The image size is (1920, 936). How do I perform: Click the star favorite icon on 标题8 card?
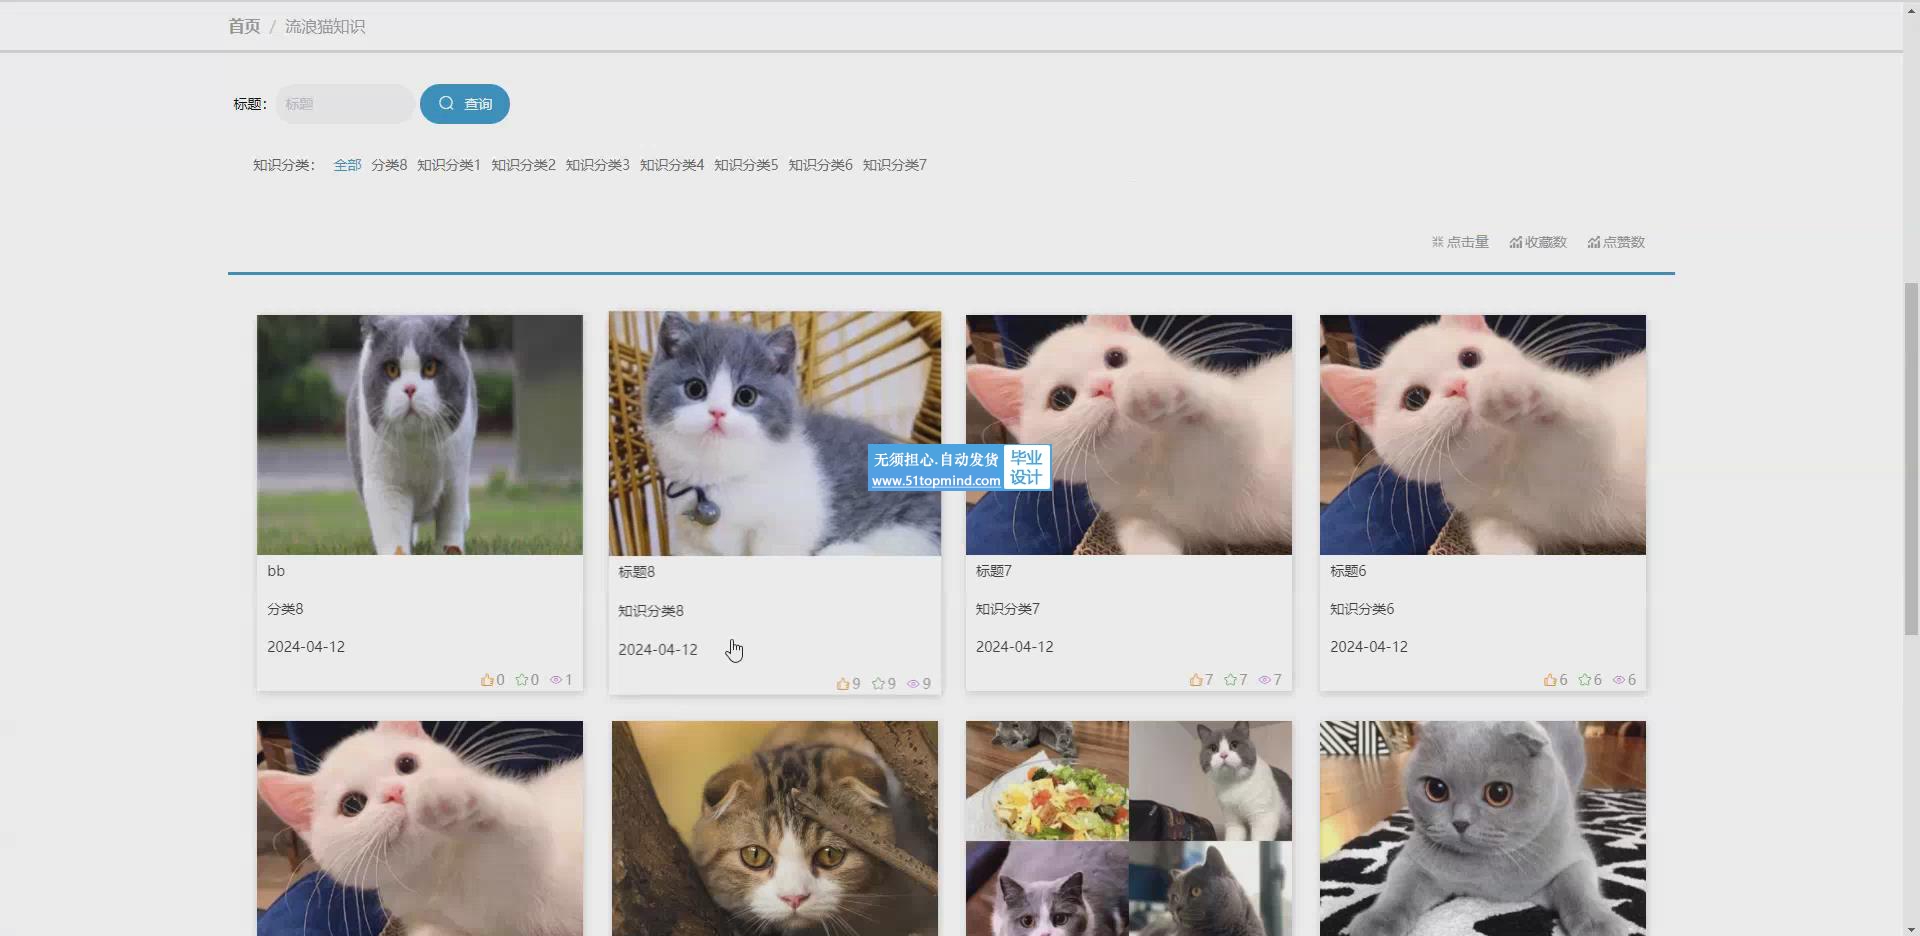878,684
